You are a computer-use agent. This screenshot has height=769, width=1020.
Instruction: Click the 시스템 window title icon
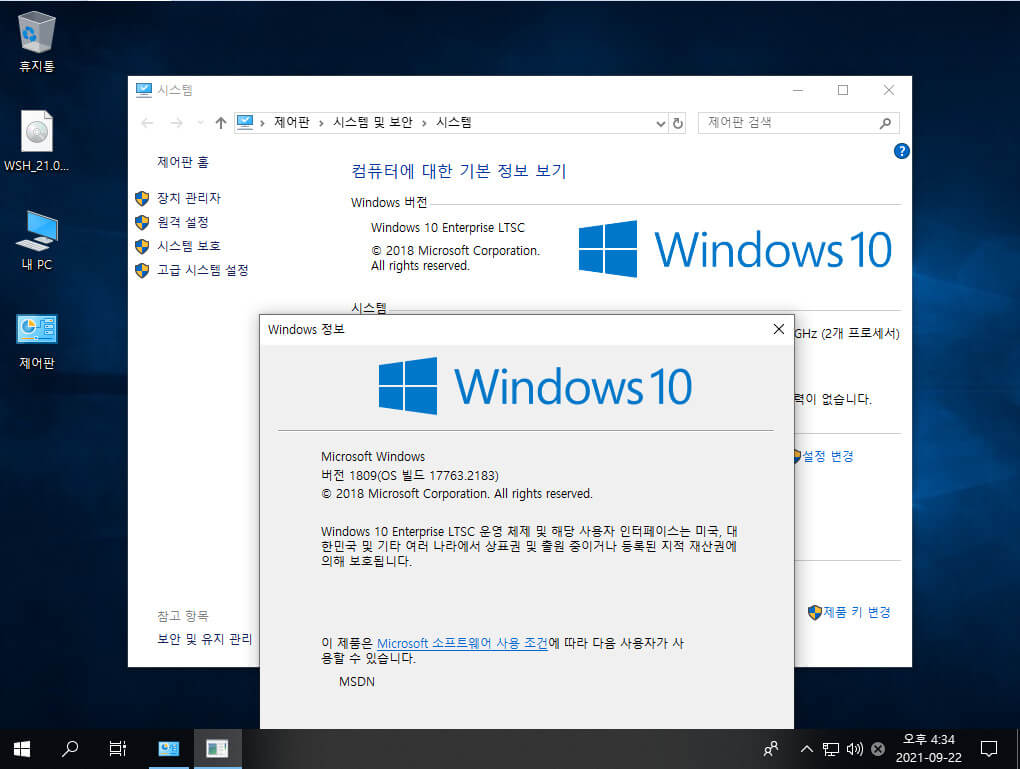tap(144, 90)
